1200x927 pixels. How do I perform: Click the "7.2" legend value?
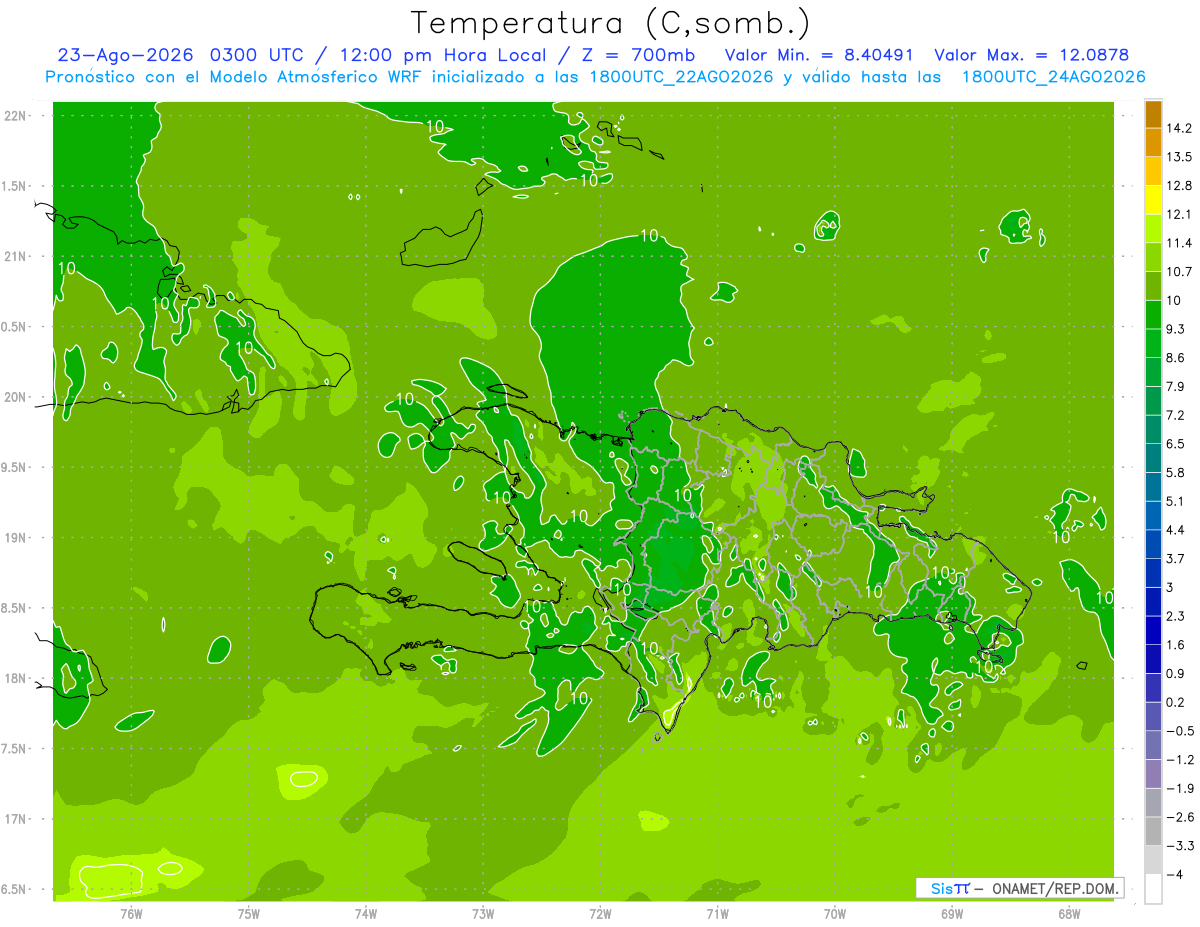(x=1176, y=415)
